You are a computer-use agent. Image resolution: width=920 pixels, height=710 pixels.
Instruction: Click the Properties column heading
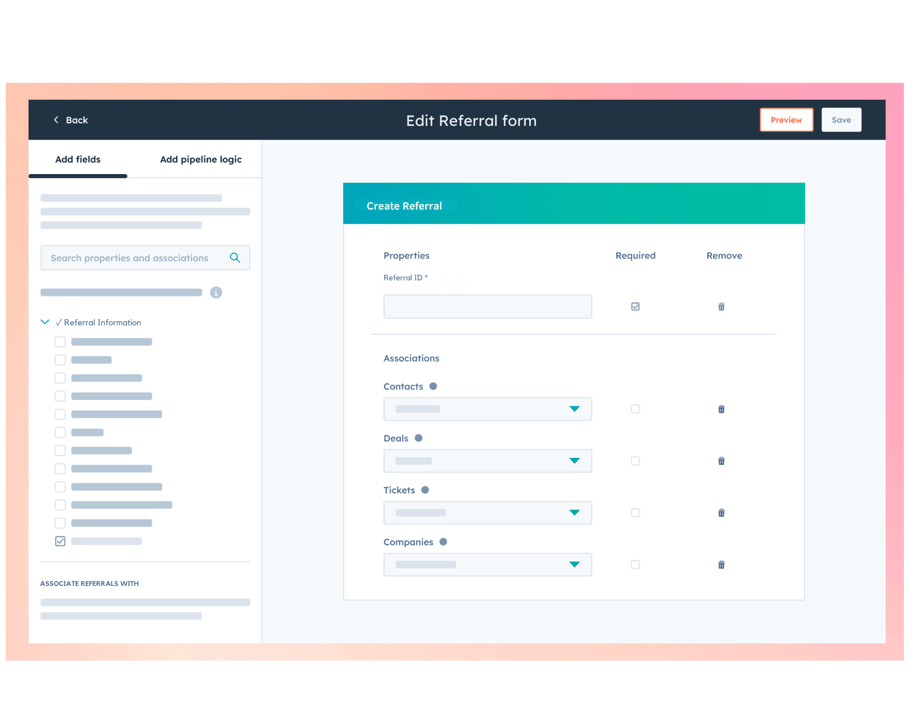point(406,255)
